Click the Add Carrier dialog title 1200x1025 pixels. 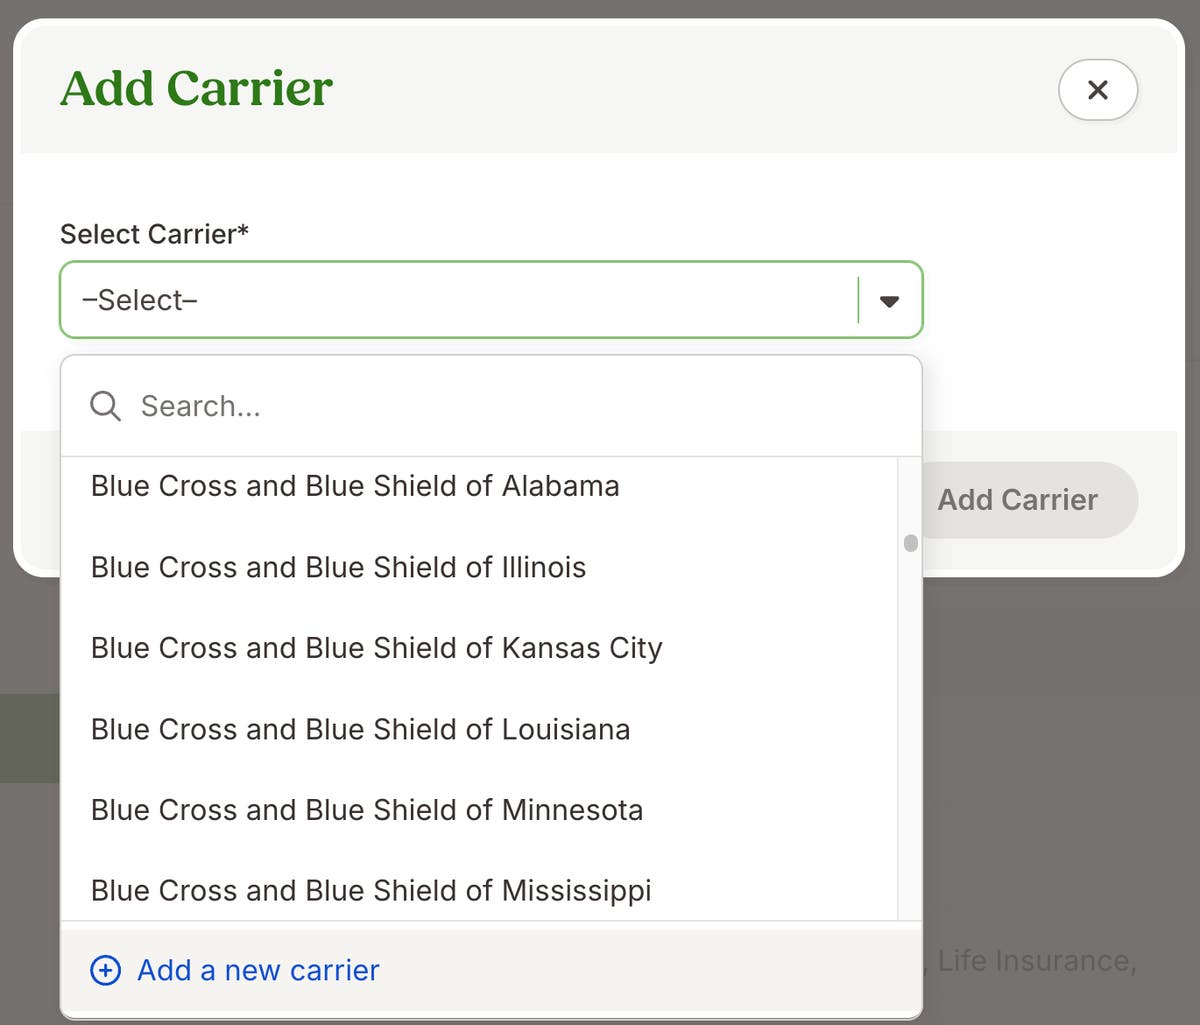196,88
